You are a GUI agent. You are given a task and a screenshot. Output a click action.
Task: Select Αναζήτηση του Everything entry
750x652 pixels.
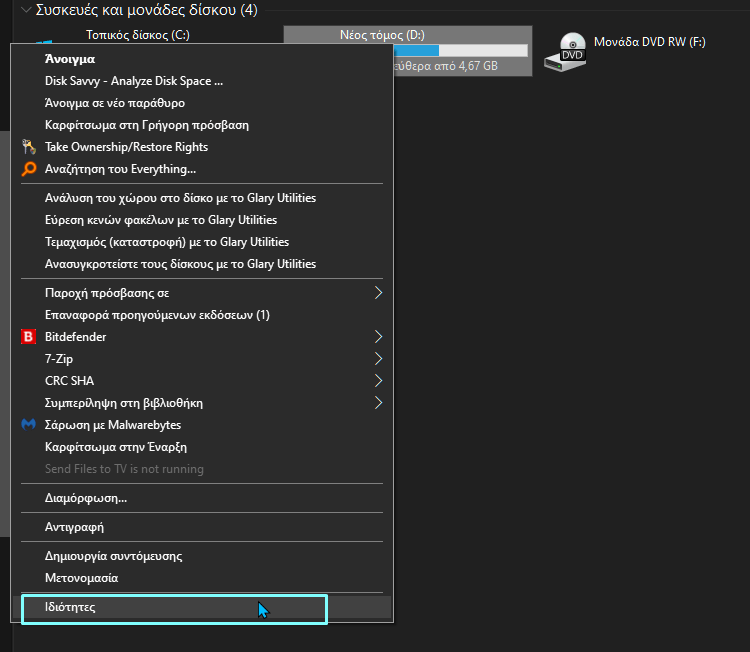202,169
